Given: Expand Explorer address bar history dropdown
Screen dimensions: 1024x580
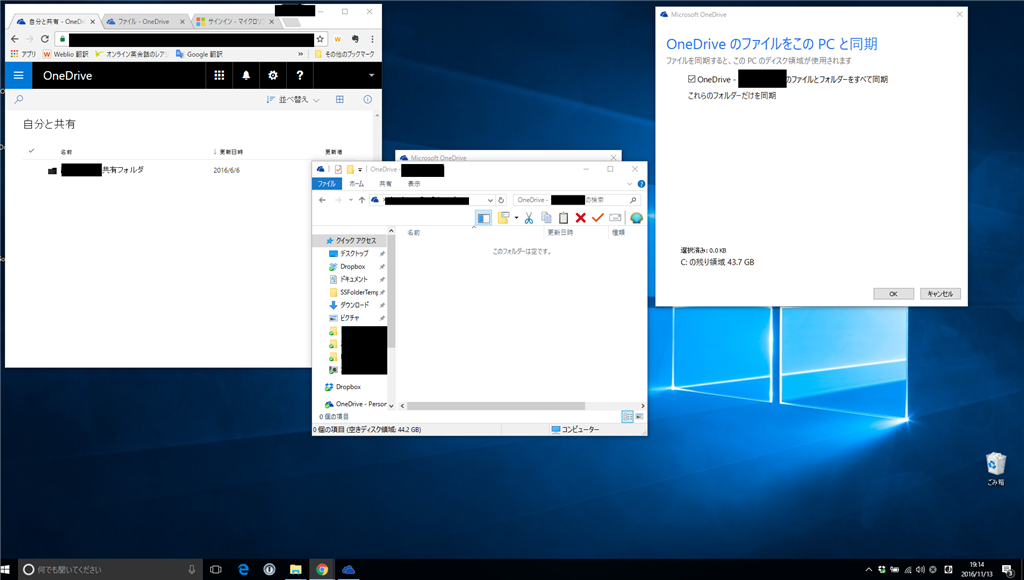Looking at the screenshot, I should [x=490, y=201].
